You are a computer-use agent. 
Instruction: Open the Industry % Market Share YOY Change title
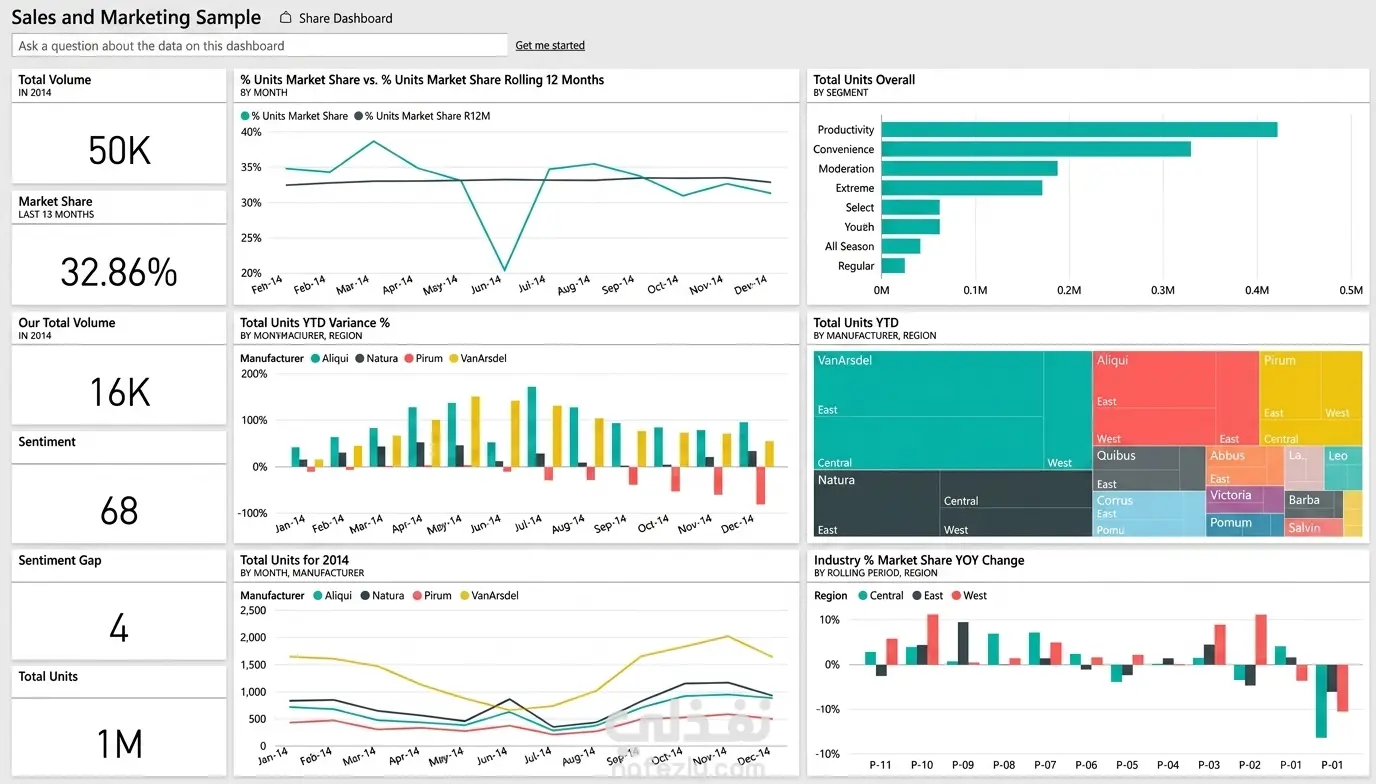click(919, 560)
